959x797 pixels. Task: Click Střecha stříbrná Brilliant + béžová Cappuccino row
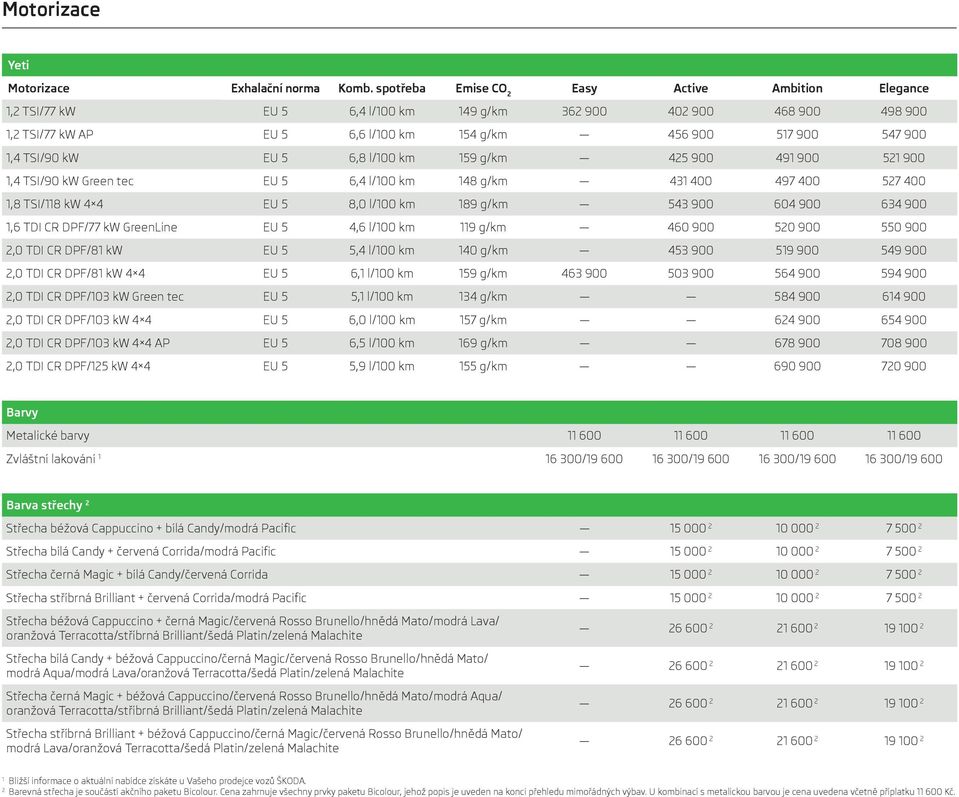[x=480, y=741]
